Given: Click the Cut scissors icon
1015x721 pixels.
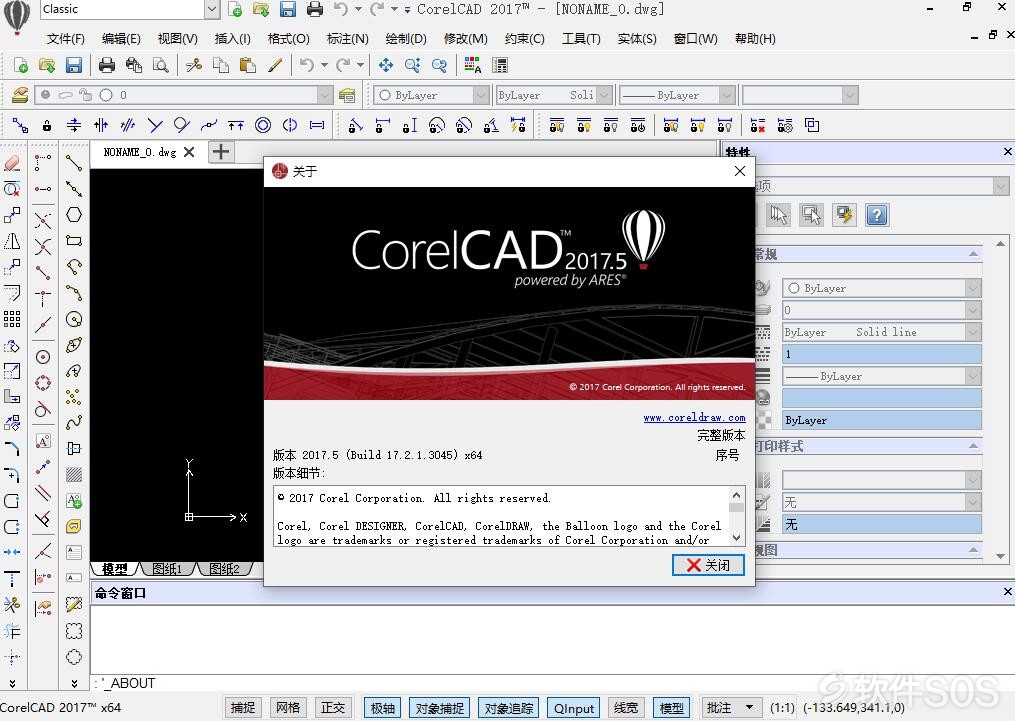Looking at the screenshot, I should [x=194, y=65].
